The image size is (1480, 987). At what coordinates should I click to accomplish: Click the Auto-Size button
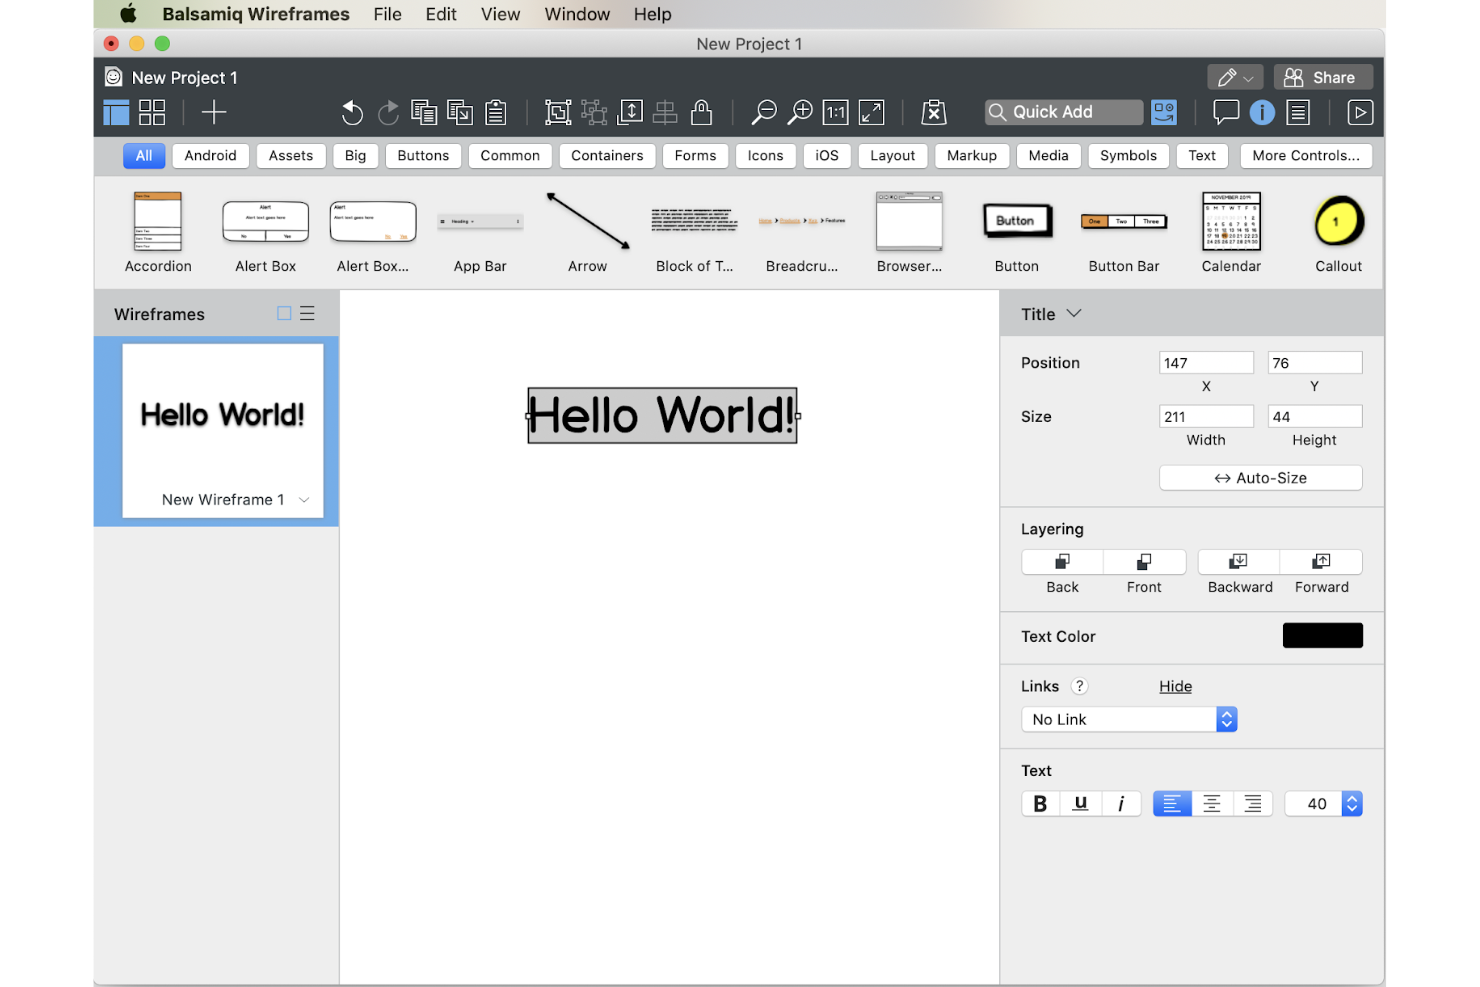(x=1260, y=478)
